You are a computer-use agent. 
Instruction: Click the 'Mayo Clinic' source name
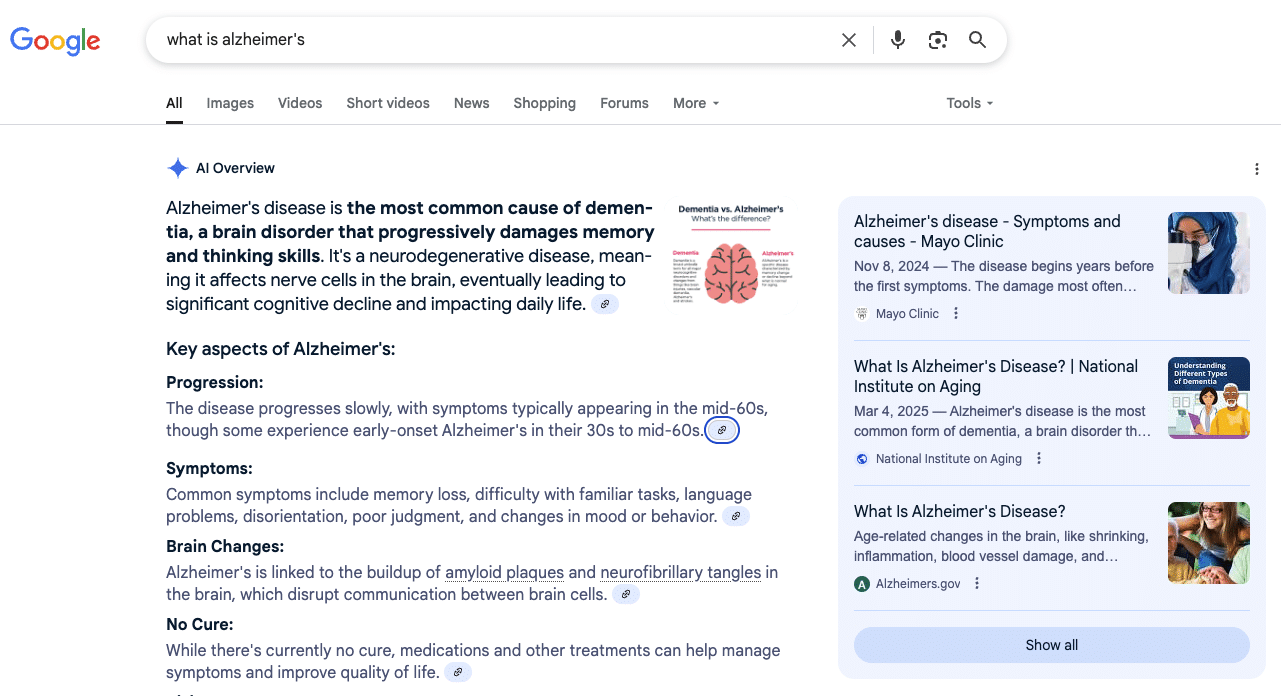tap(907, 314)
